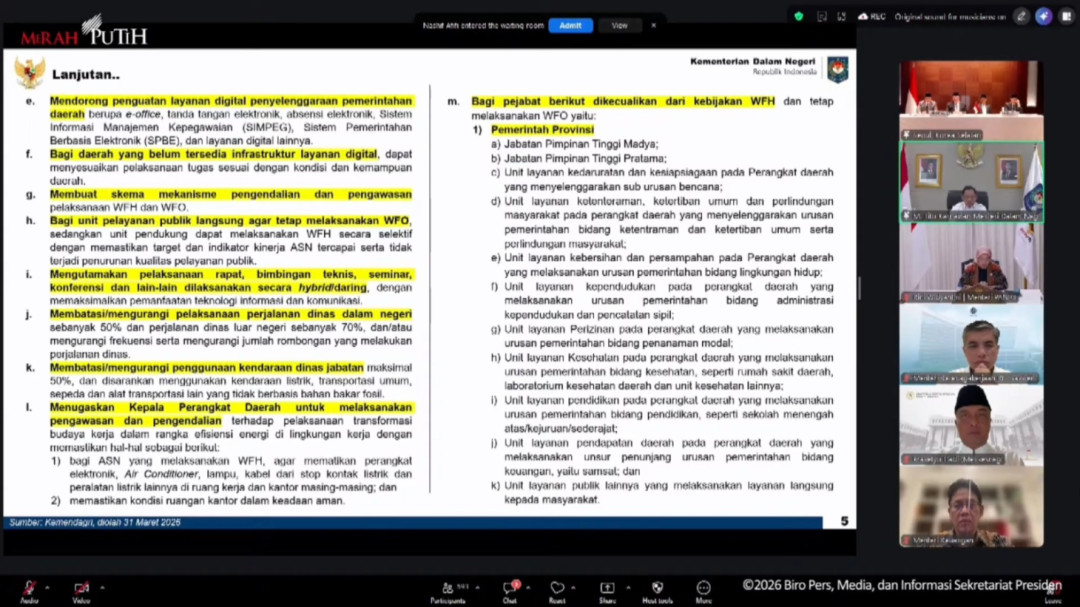Viewport: 1080px width, 607px height.
Task: Select the highlighted speaker video thumbnail
Action: pos(970,180)
